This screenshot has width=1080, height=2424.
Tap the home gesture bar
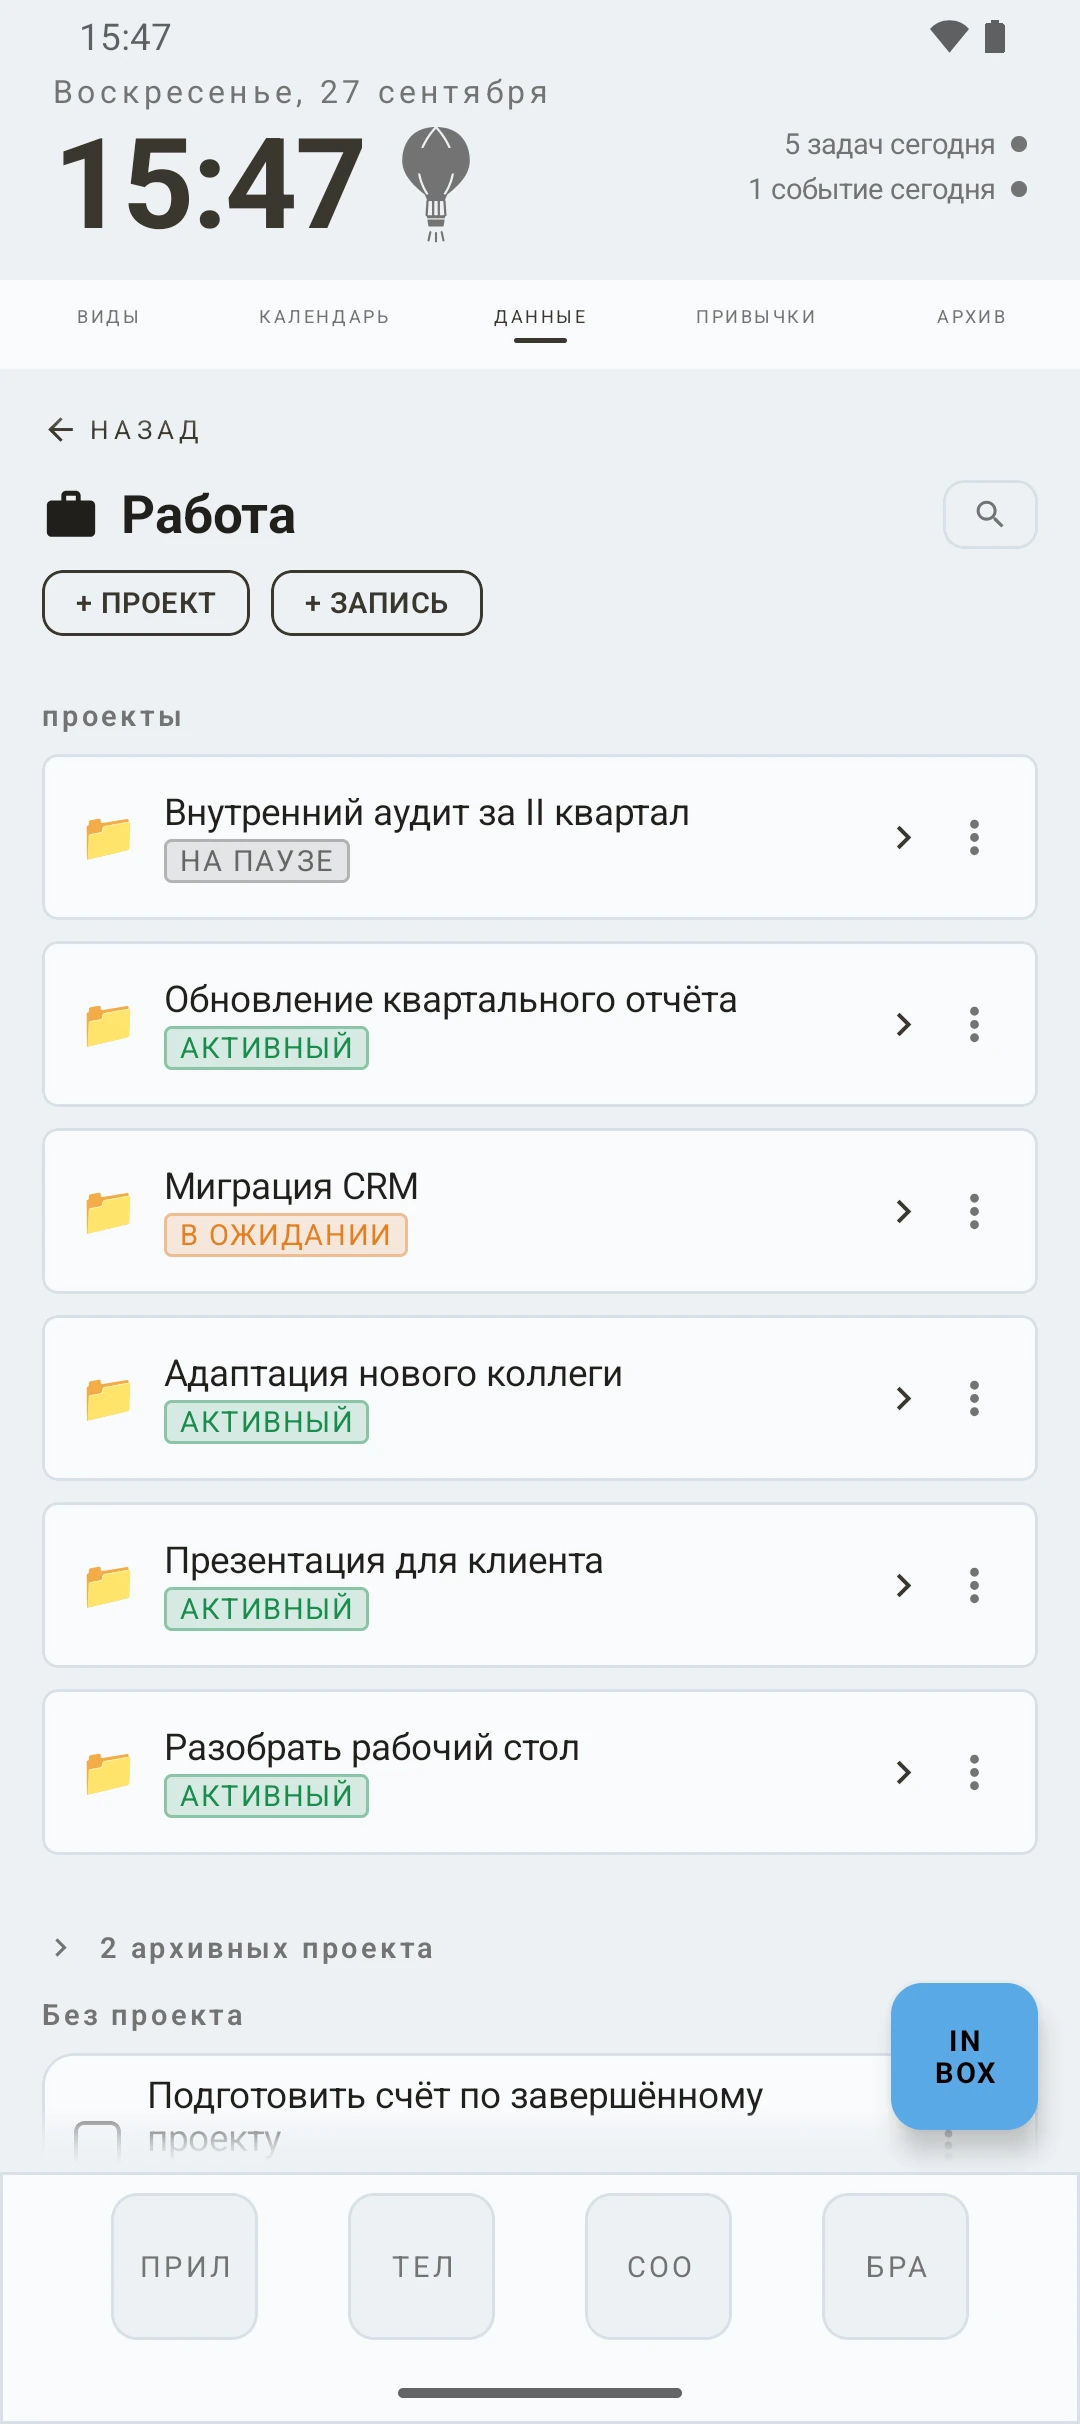click(x=540, y=2393)
